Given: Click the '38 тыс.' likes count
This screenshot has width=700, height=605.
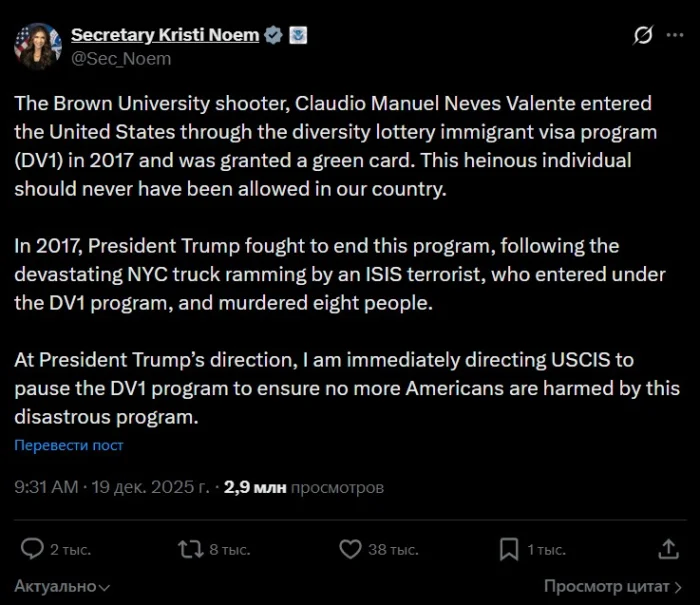Looking at the screenshot, I should (x=392, y=549).
